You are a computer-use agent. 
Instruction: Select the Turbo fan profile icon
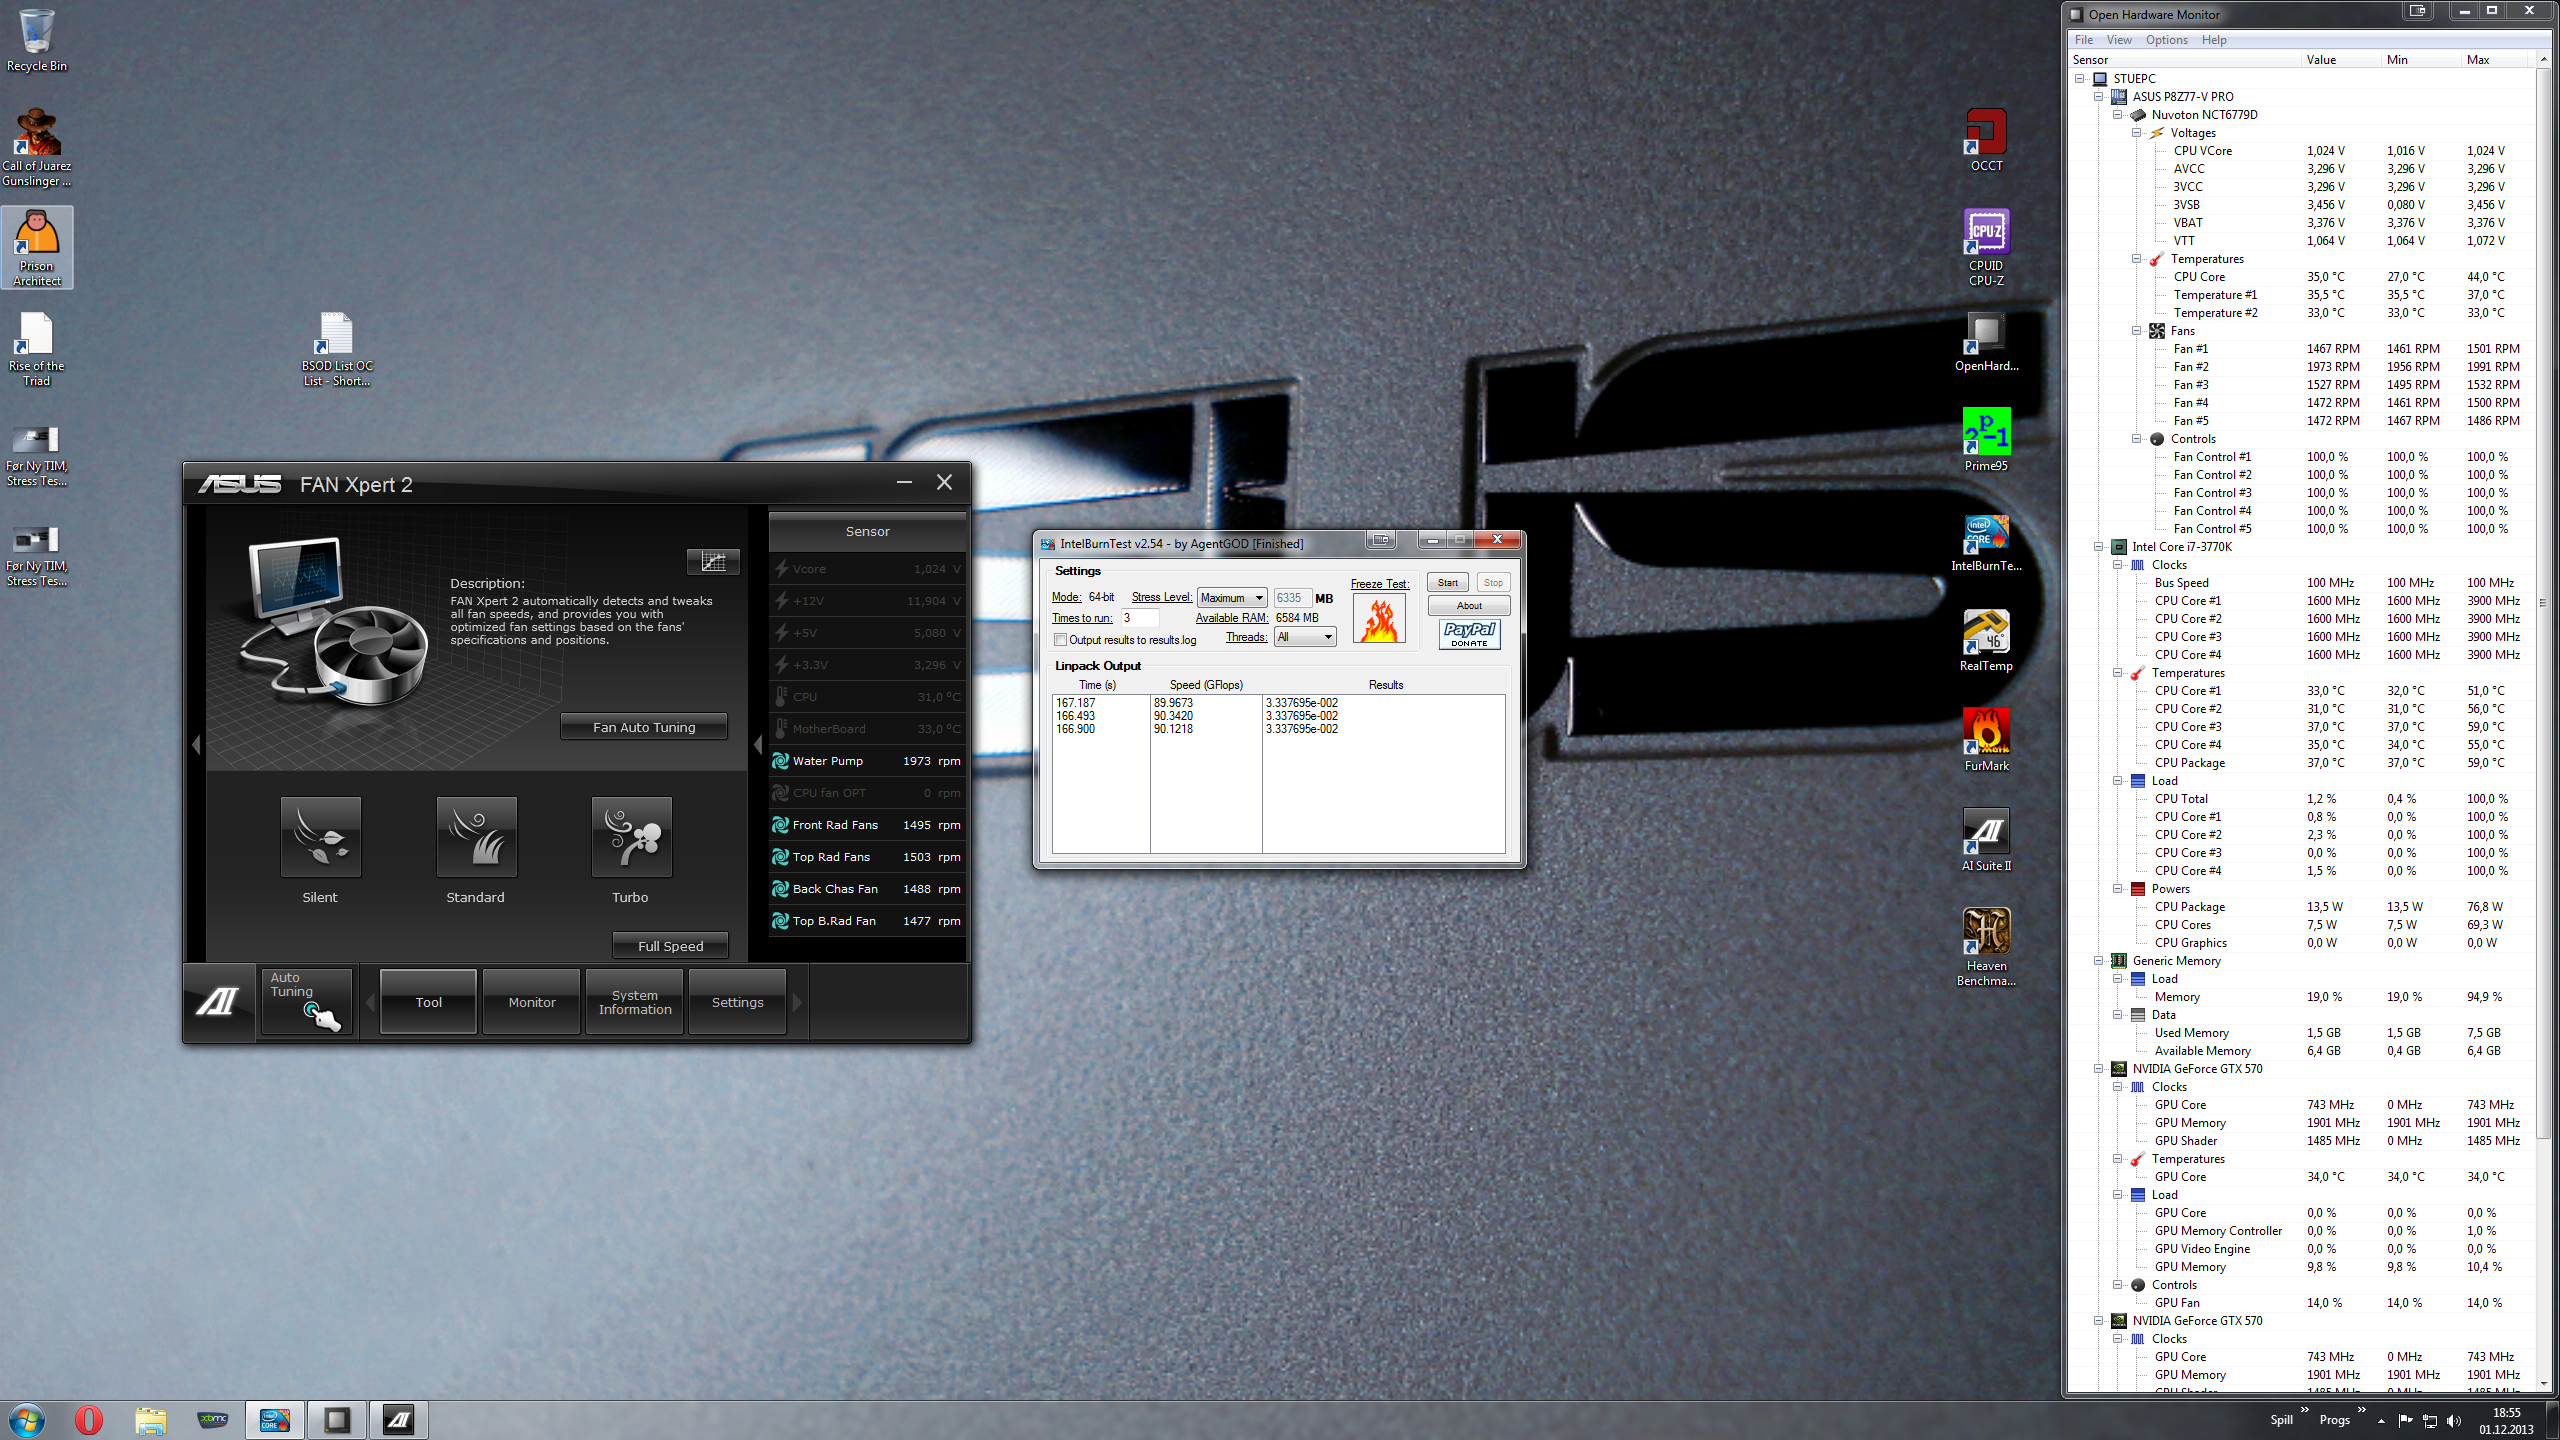(631, 837)
